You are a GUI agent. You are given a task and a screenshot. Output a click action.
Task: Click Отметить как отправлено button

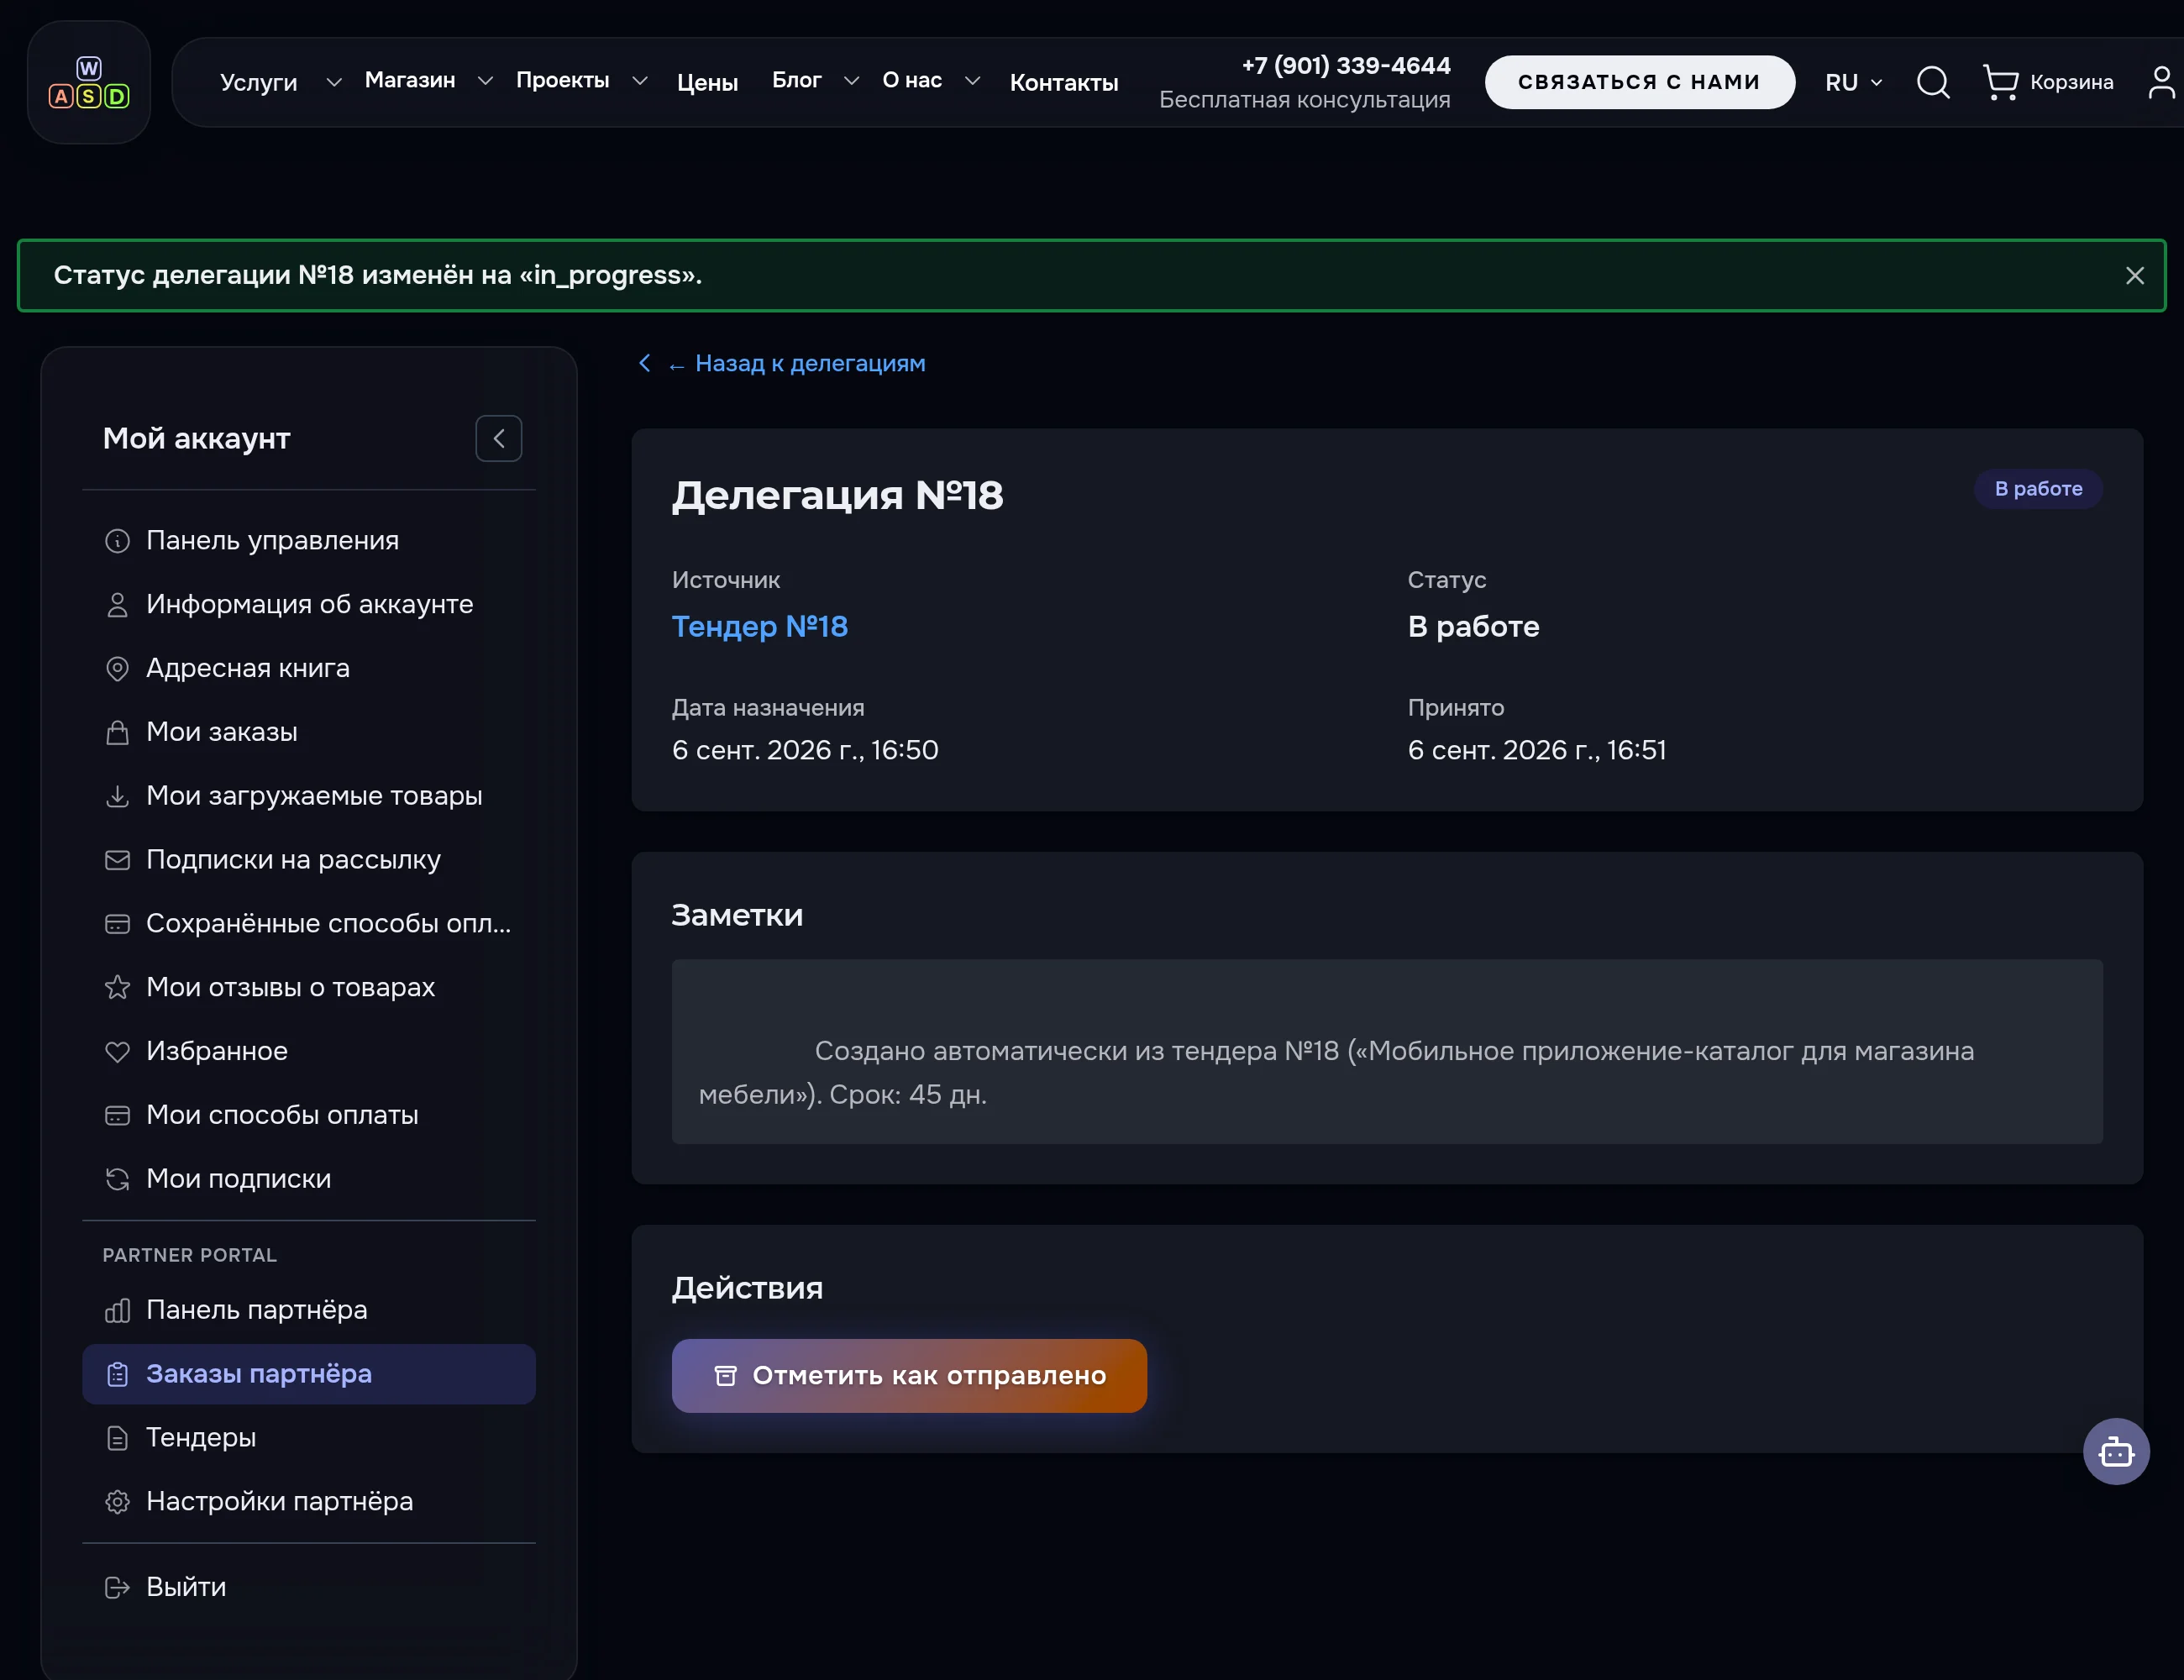(x=909, y=1375)
